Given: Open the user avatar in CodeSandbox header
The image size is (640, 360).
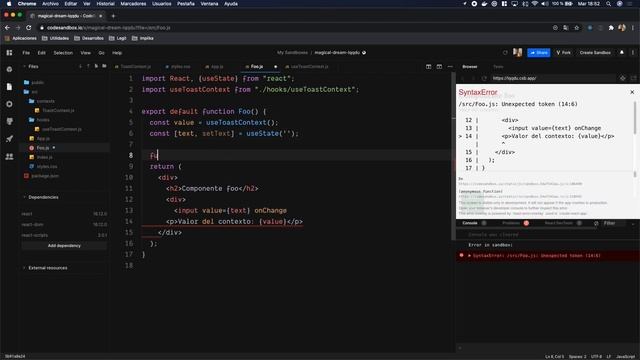Looking at the screenshot, I should (x=518, y=53).
